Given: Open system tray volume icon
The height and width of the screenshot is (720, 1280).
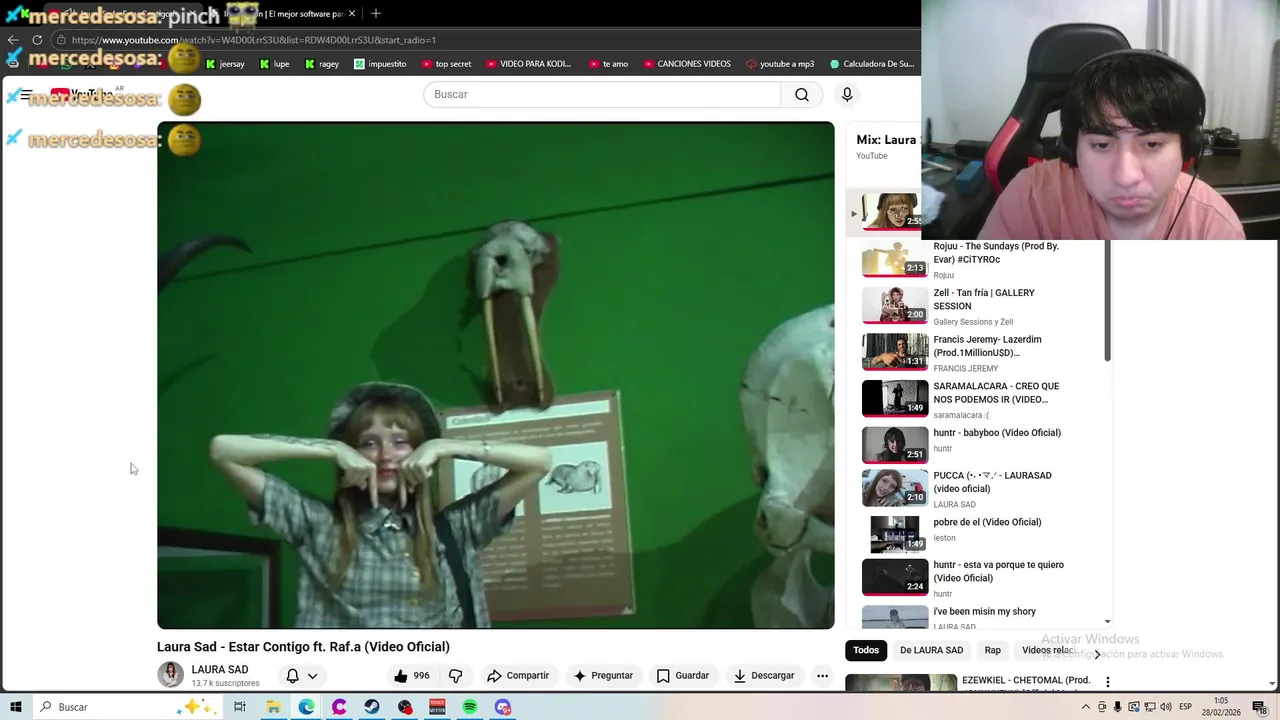Looking at the screenshot, I should [1166, 707].
